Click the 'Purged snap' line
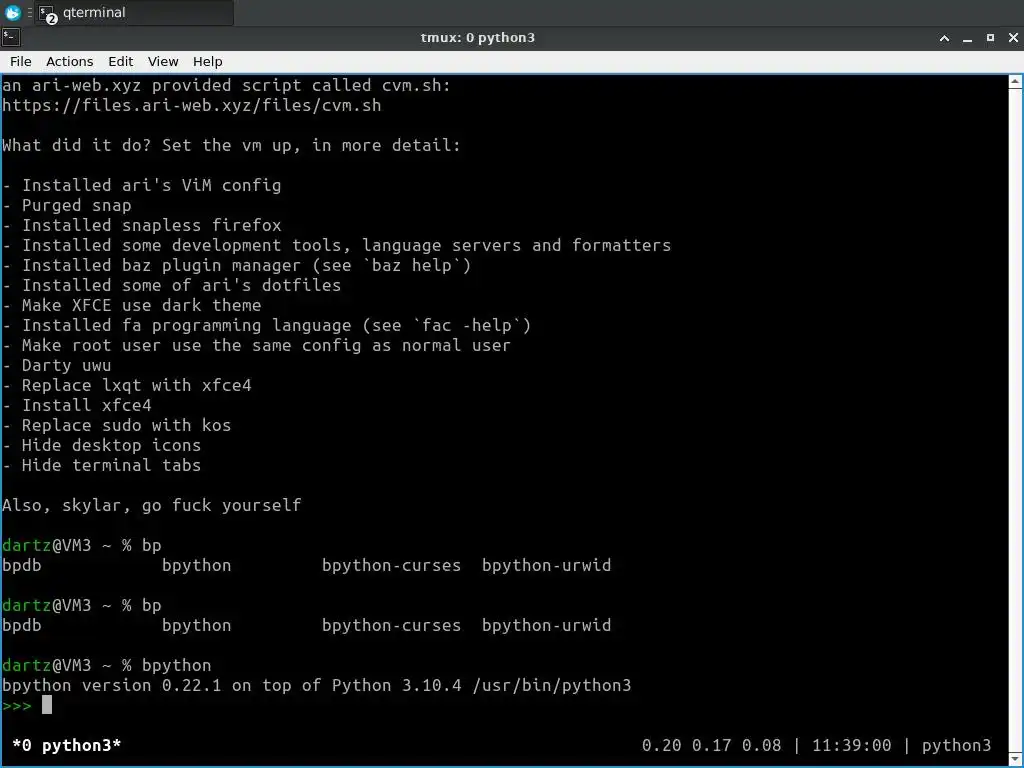 point(67,205)
